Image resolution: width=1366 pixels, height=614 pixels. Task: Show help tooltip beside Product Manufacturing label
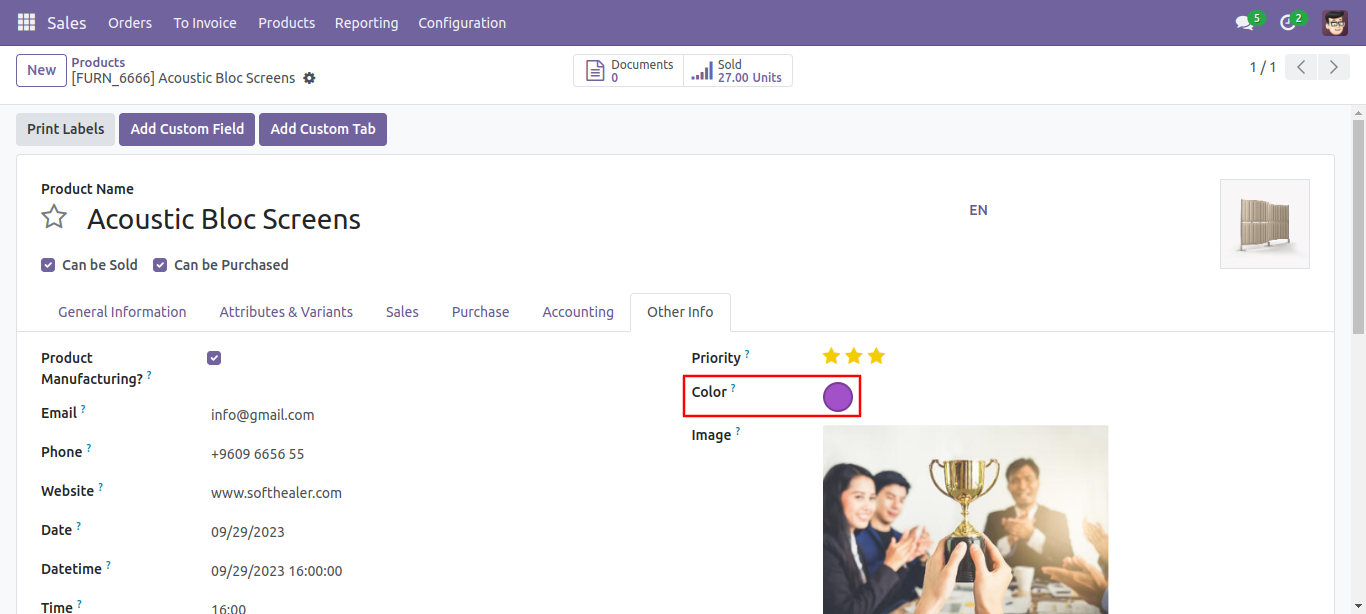click(x=149, y=375)
